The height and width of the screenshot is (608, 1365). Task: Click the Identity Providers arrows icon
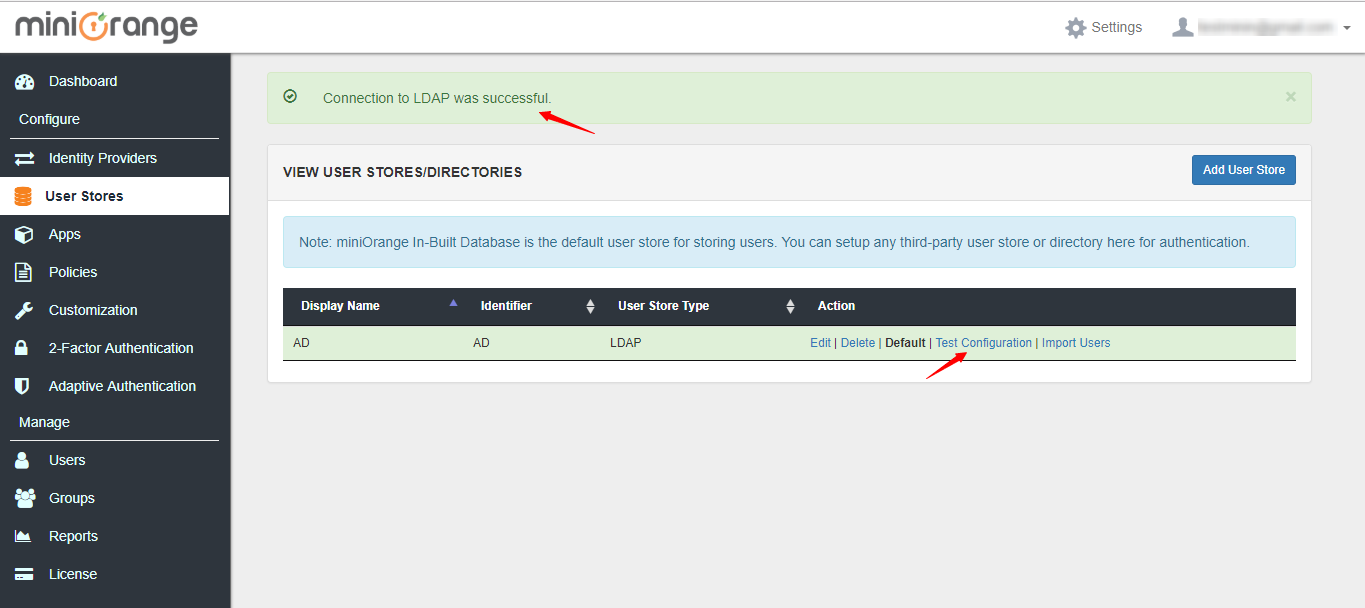pyautogui.click(x=25, y=158)
